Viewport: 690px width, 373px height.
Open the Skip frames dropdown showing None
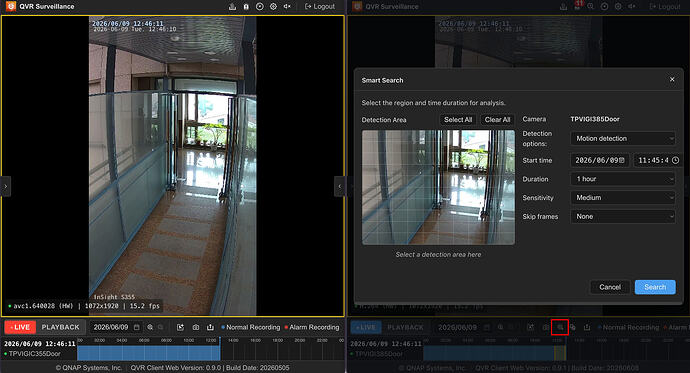(623, 216)
